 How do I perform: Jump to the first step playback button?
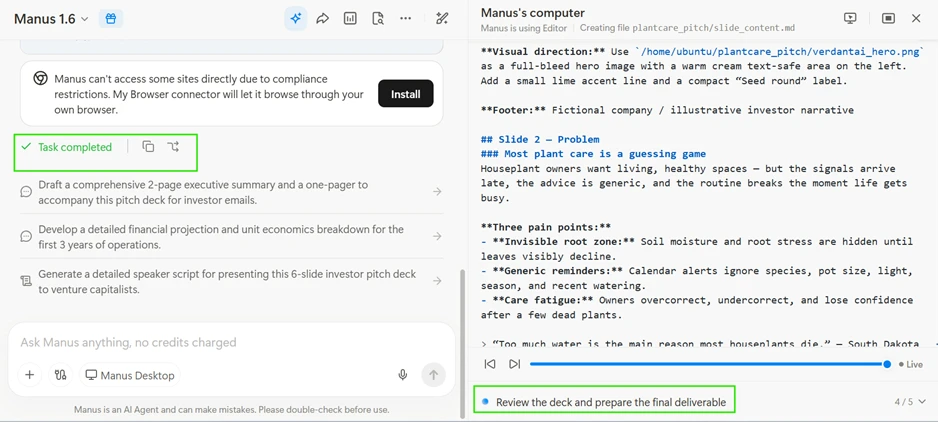[490, 364]
